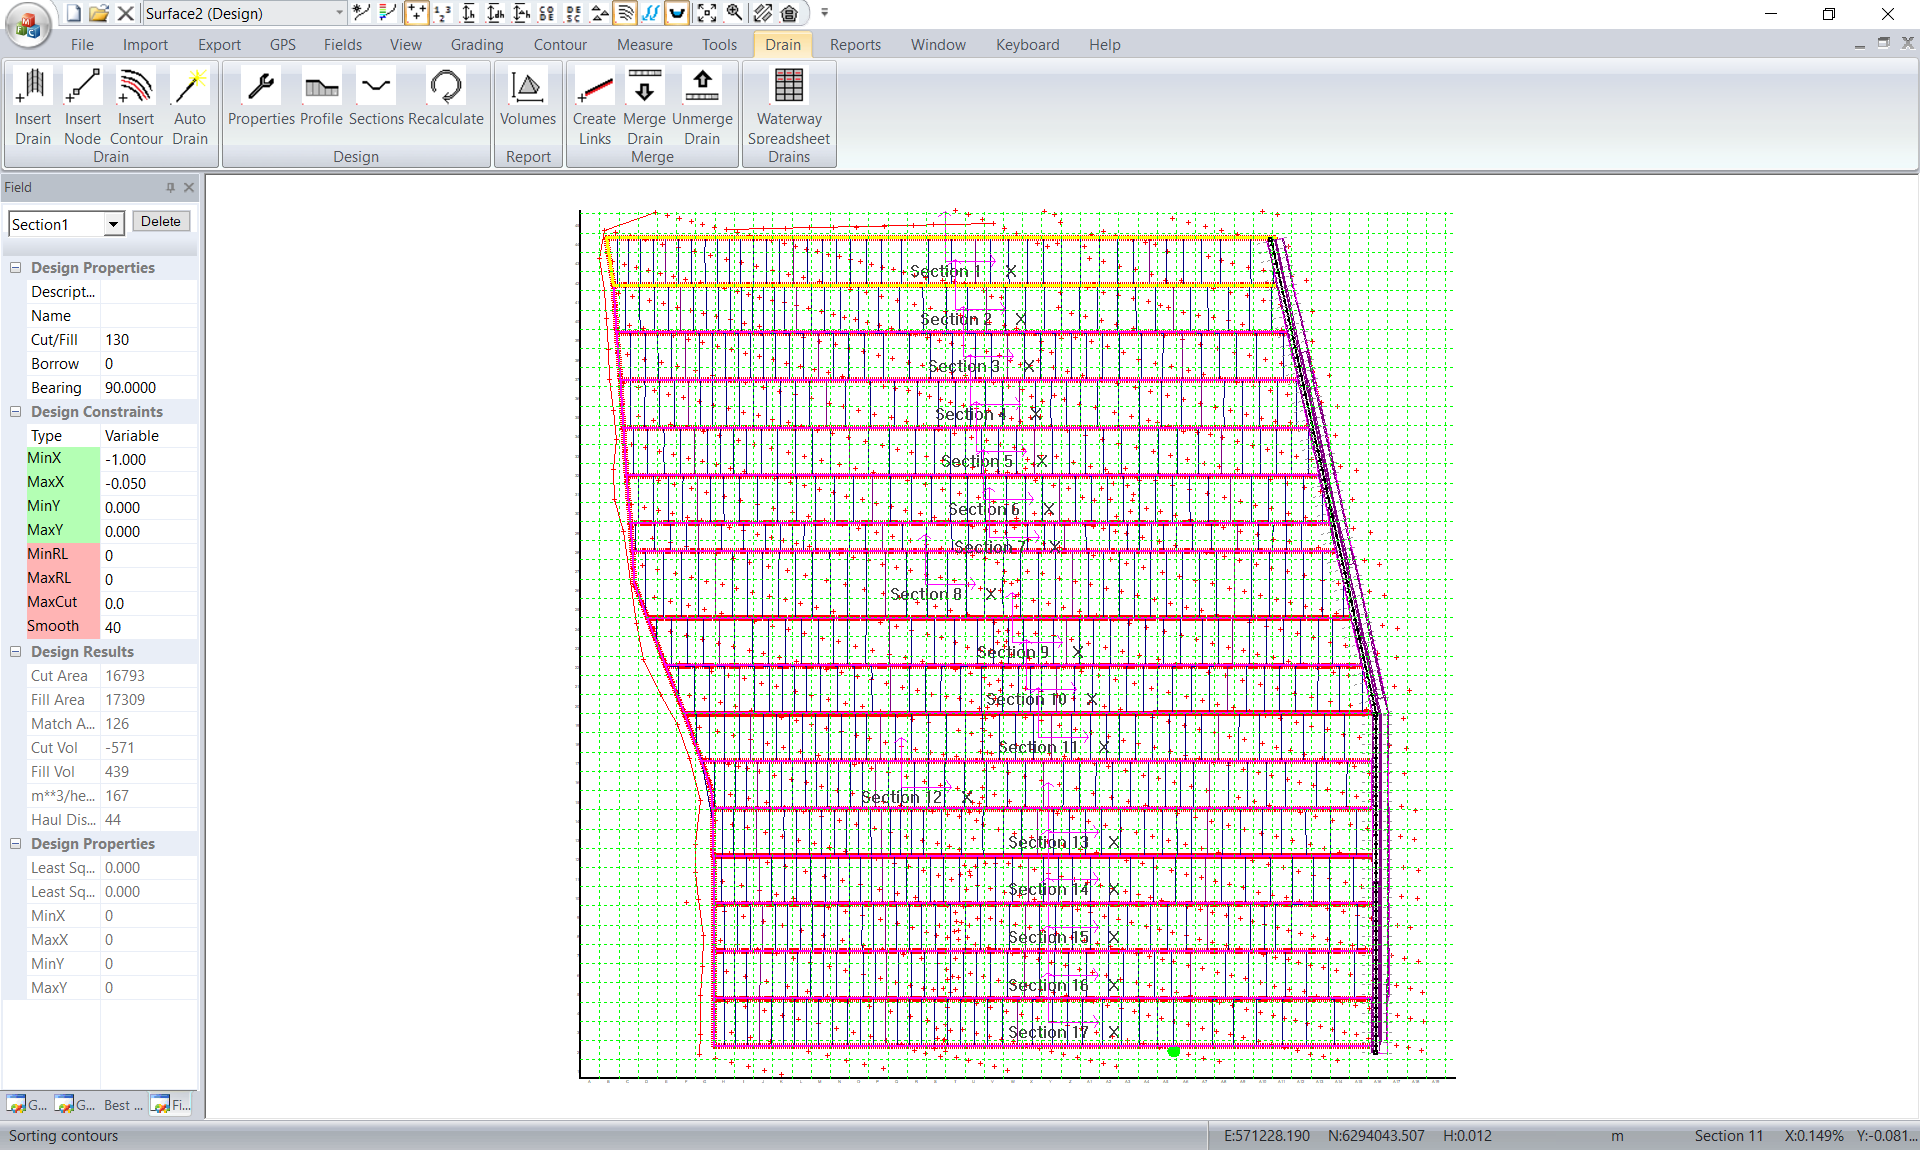Pin the Field panel
1920x1150 pixels.
tap(170, 187)
